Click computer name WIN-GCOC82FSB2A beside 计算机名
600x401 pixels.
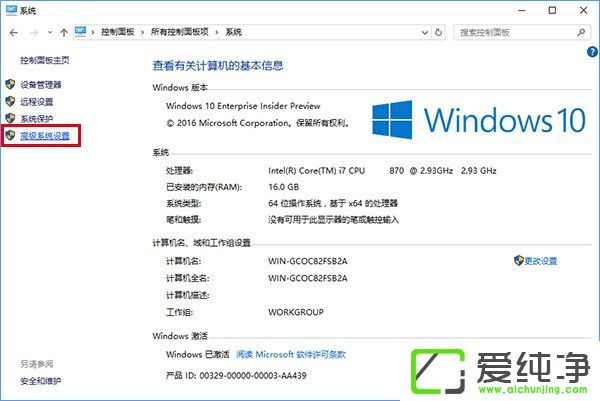[308, 261]
